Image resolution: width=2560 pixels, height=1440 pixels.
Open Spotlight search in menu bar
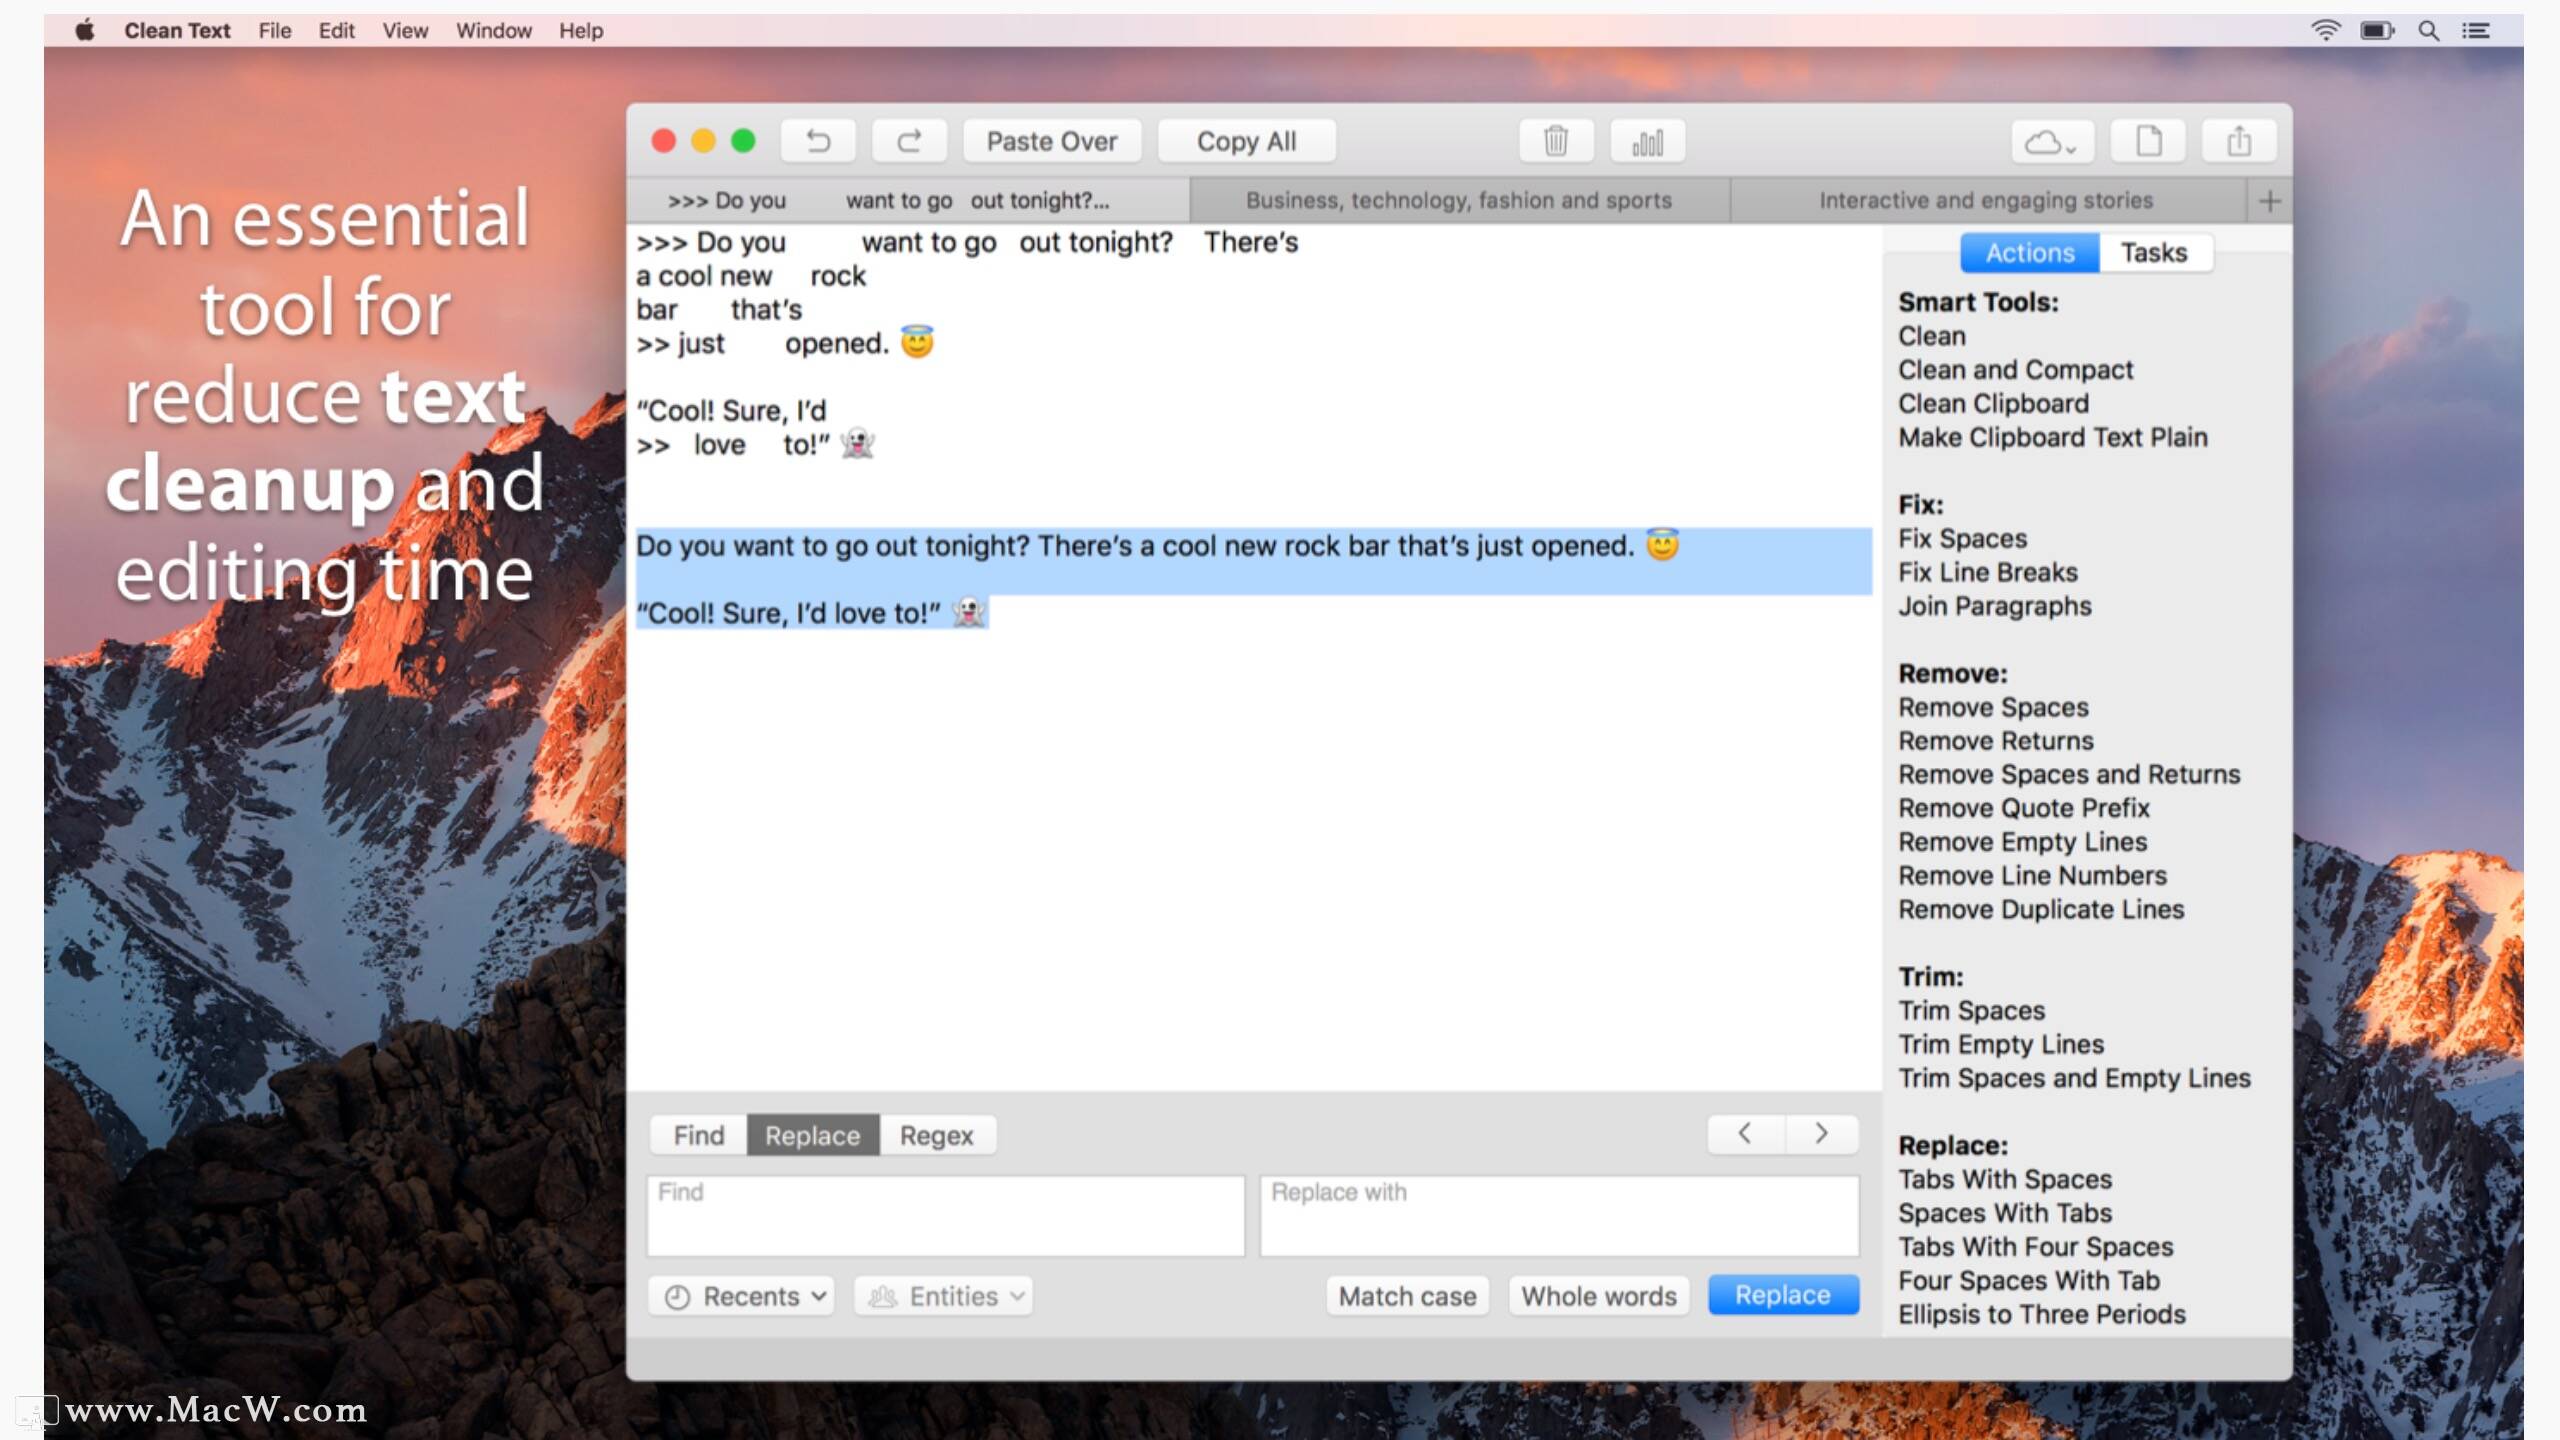pyautogui.click(x=2428, y=30)
